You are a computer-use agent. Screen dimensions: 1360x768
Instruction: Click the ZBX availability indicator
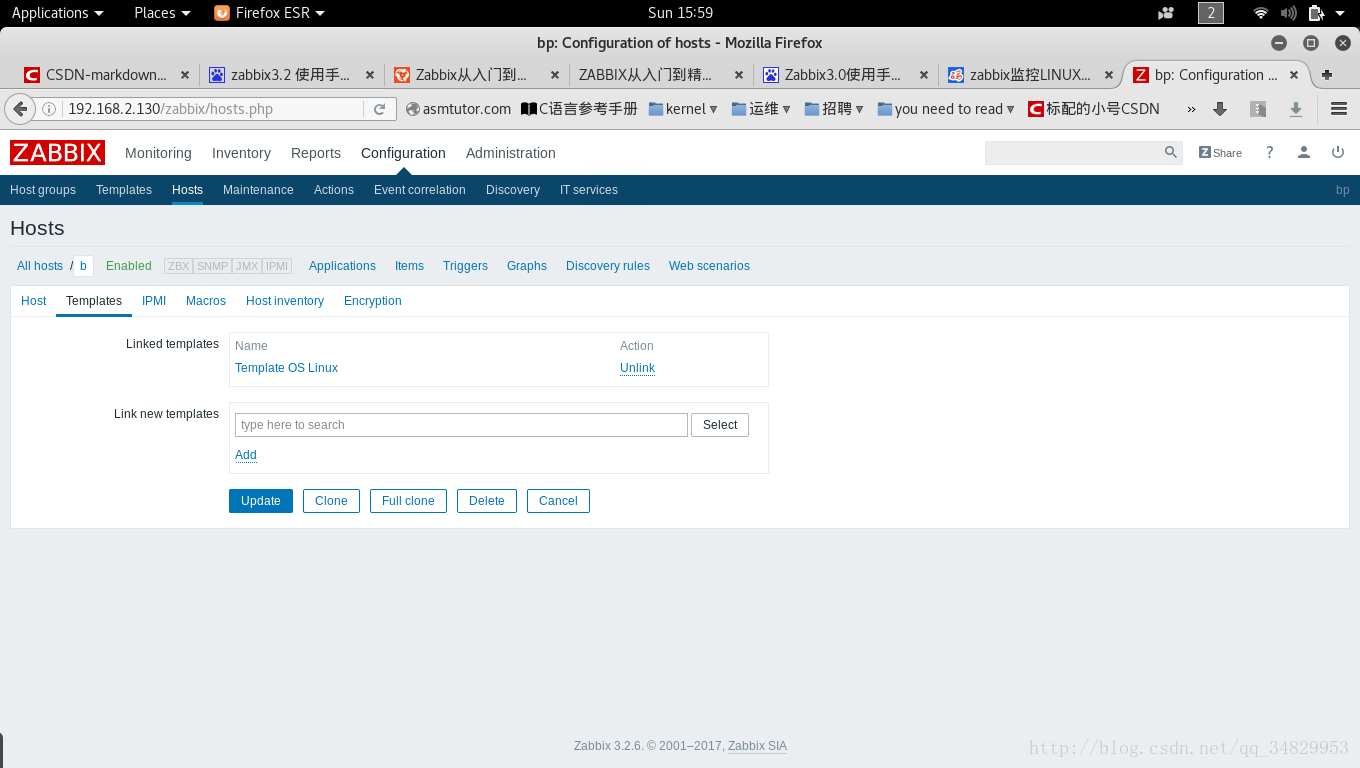pos(179,266)
